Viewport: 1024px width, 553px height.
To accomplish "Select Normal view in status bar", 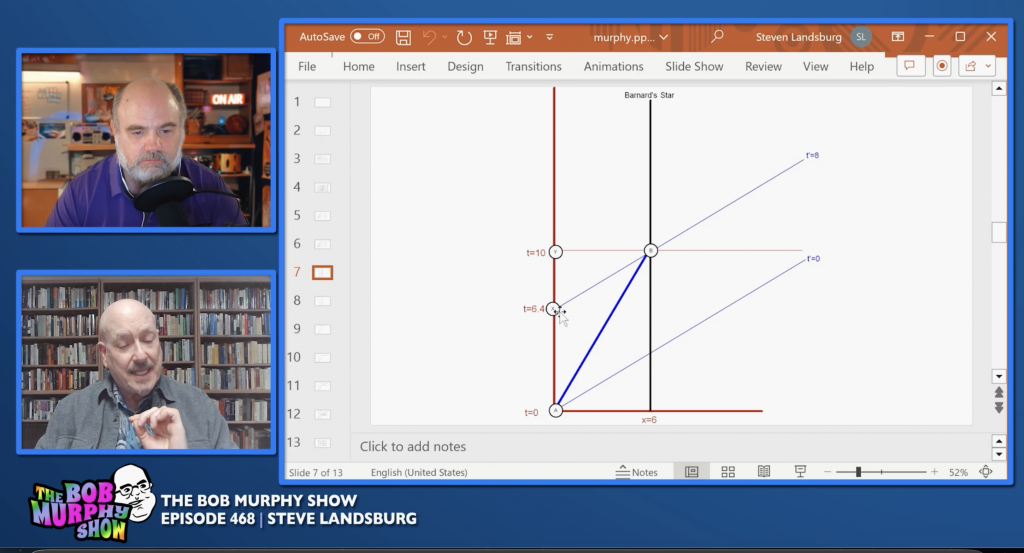I will pos(691,472).
